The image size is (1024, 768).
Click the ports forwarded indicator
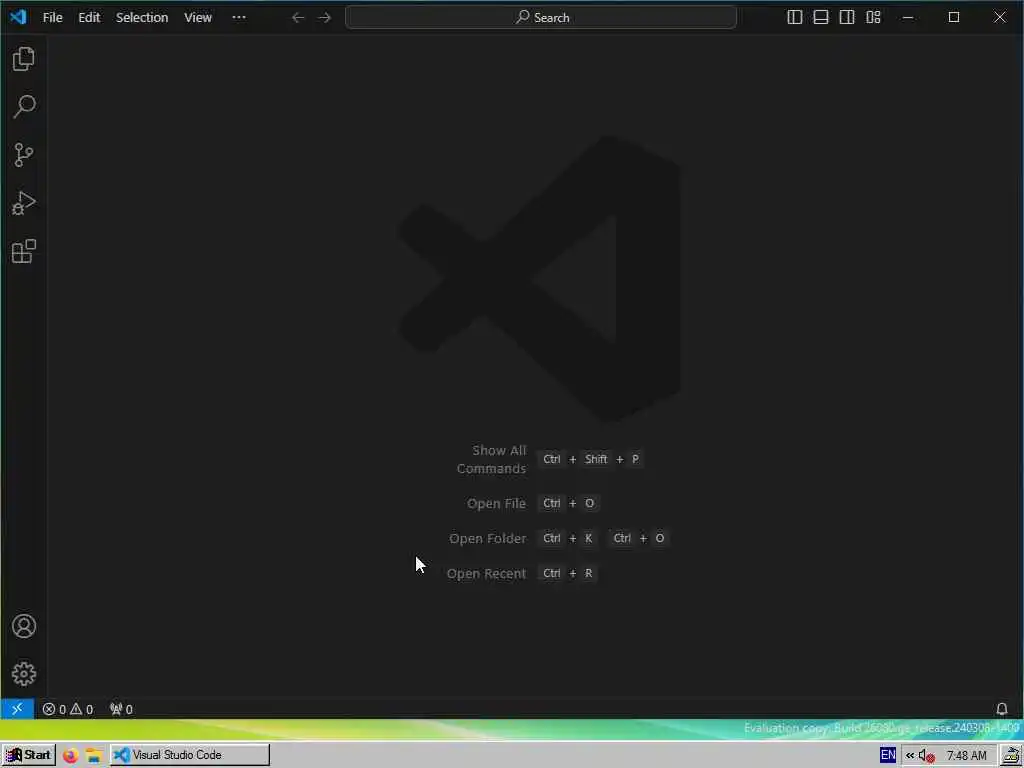pyautogui.click(x=121, y=709)
